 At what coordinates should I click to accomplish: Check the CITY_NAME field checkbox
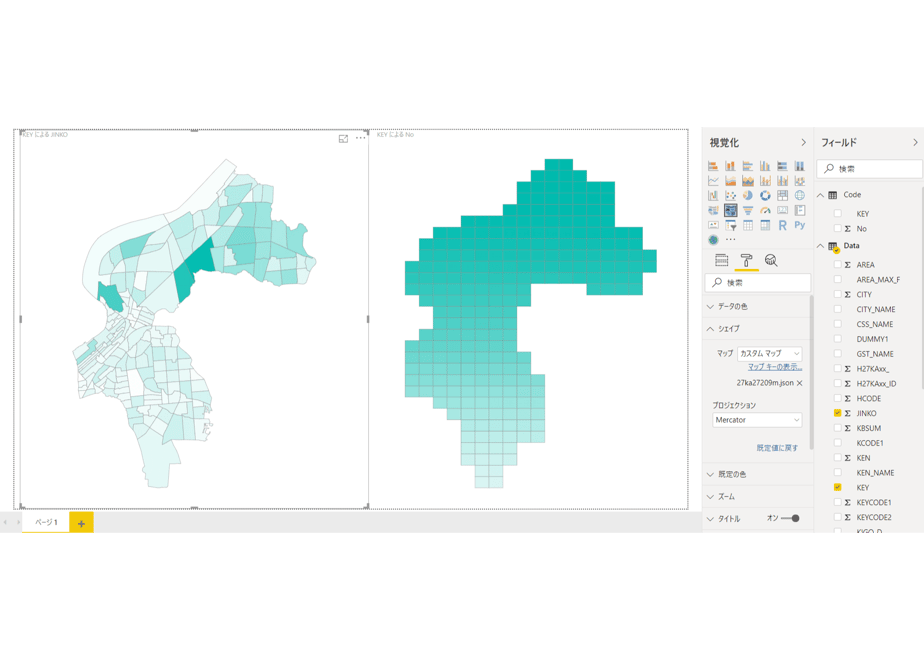(837, 309)
